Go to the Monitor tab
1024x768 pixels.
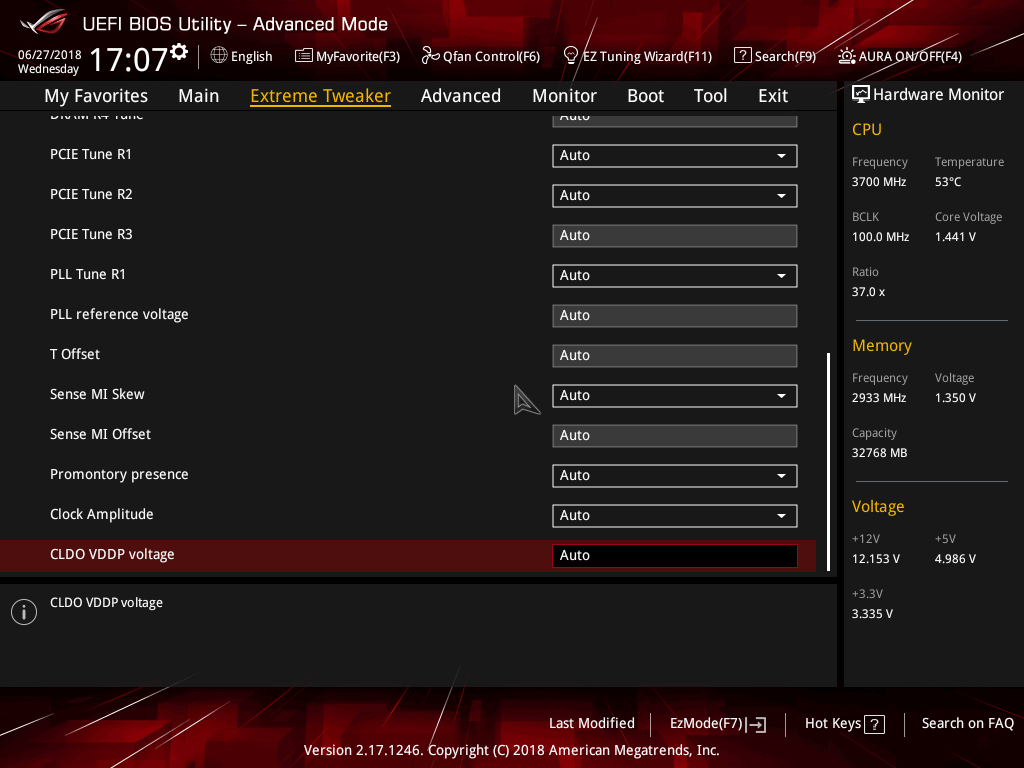click(564, 96)
